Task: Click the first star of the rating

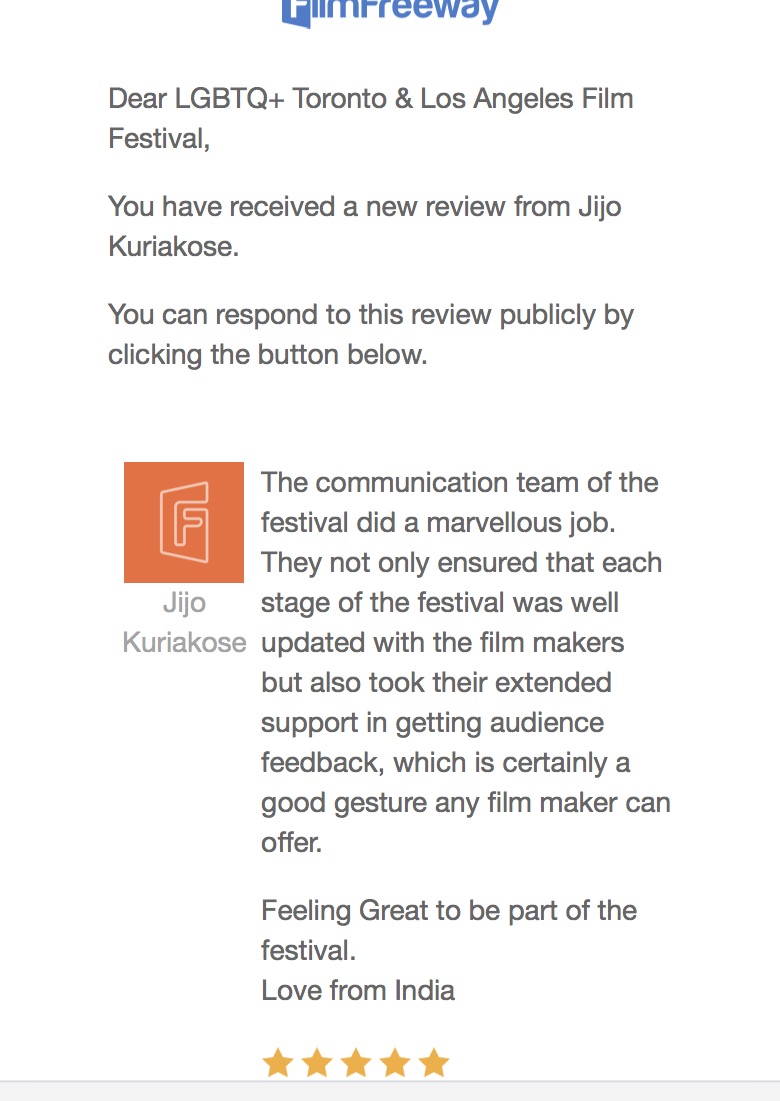Action: (x=277, y=1063)
